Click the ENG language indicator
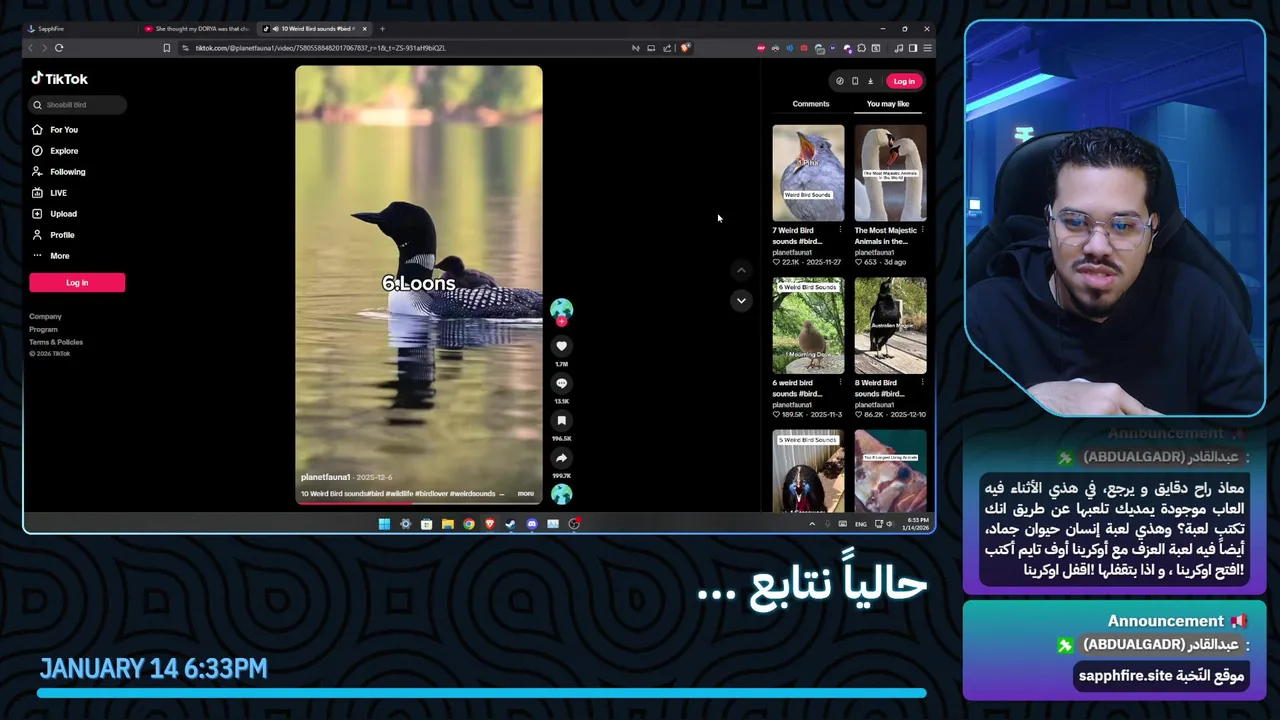 pyautogui.click(x=861, y=524)
